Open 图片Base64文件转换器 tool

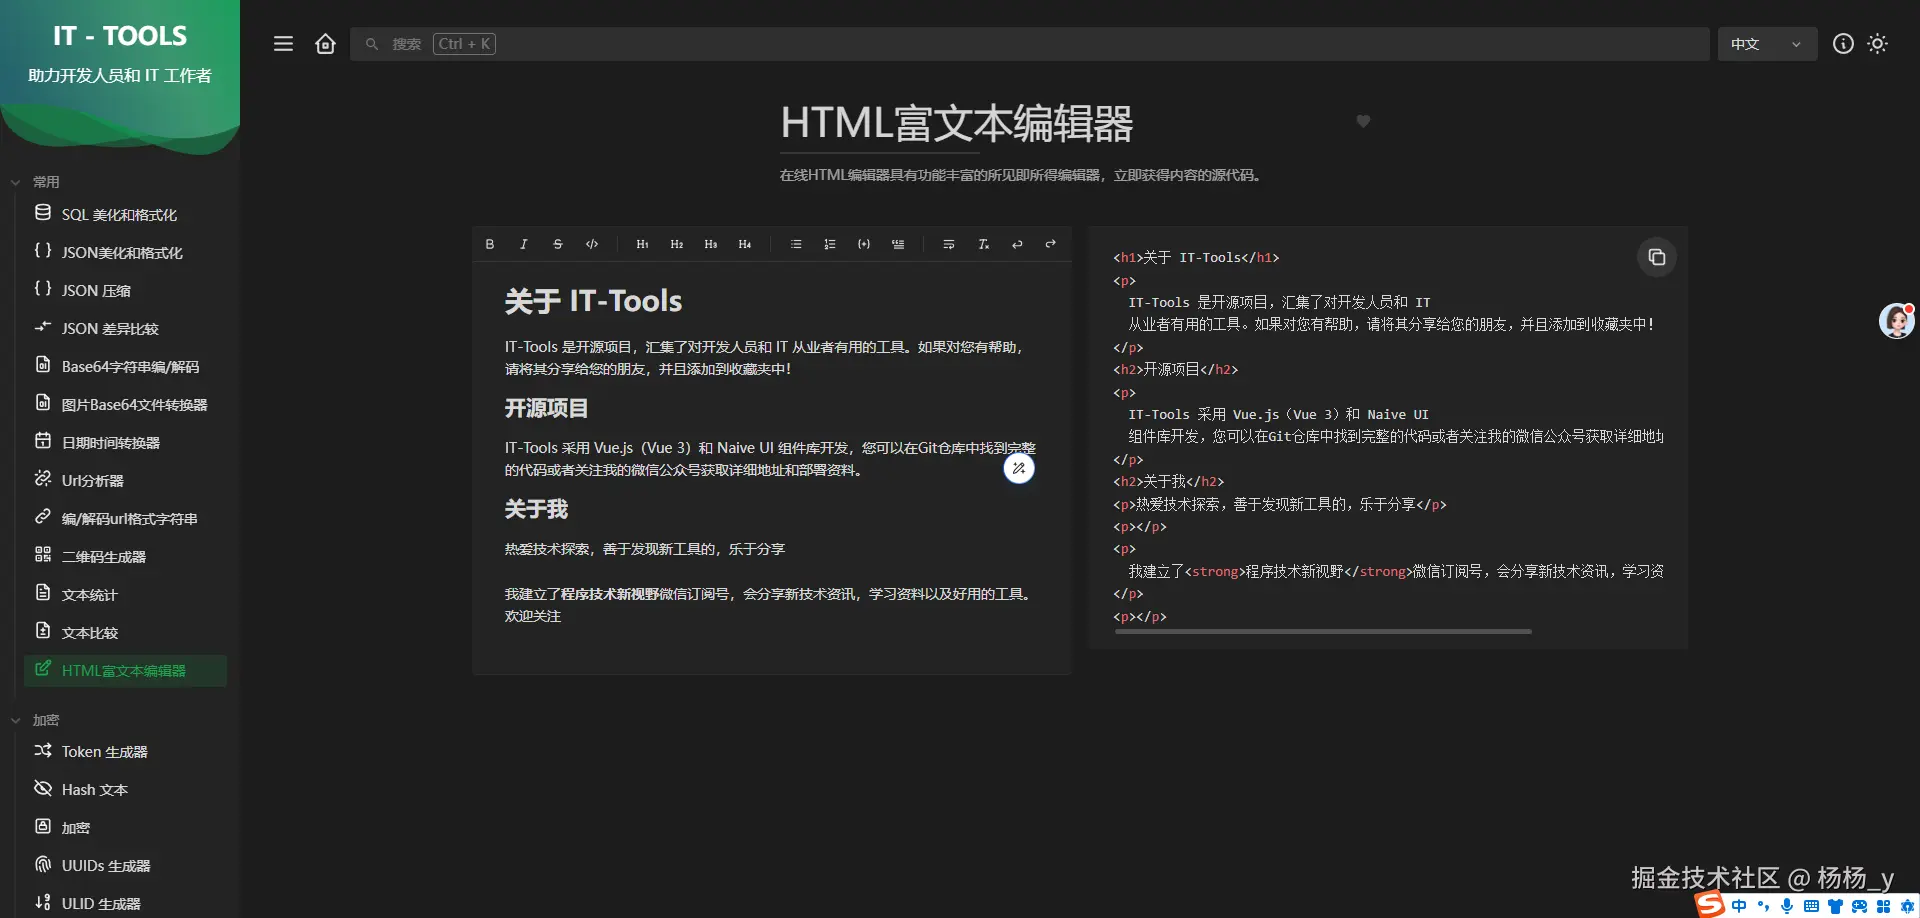[125, 404]
